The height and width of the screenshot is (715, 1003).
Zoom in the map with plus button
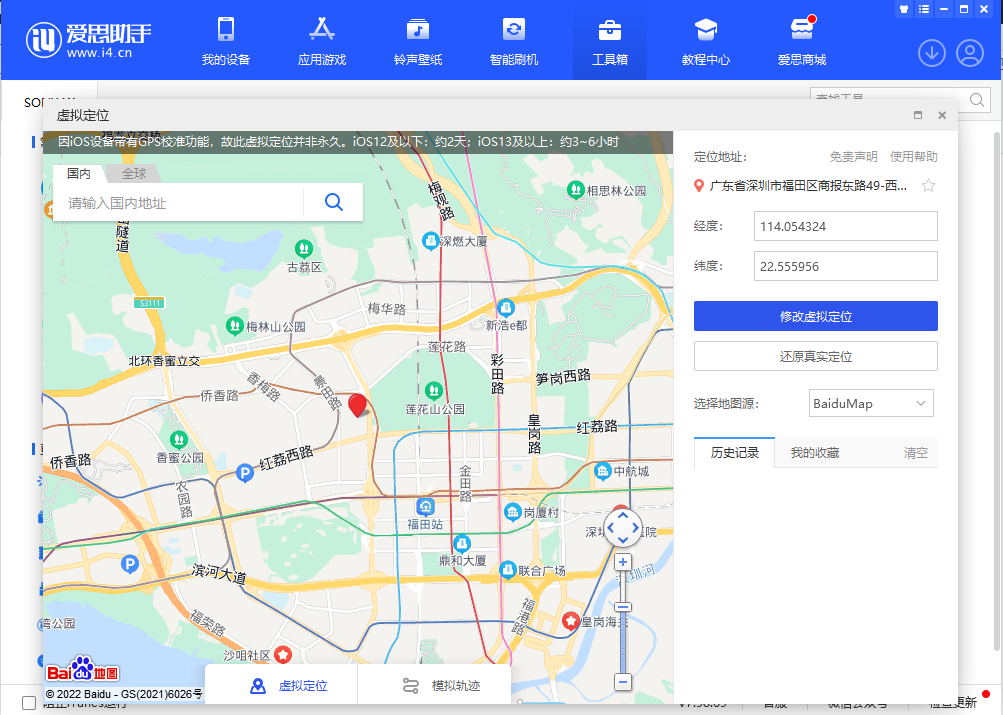622,562
